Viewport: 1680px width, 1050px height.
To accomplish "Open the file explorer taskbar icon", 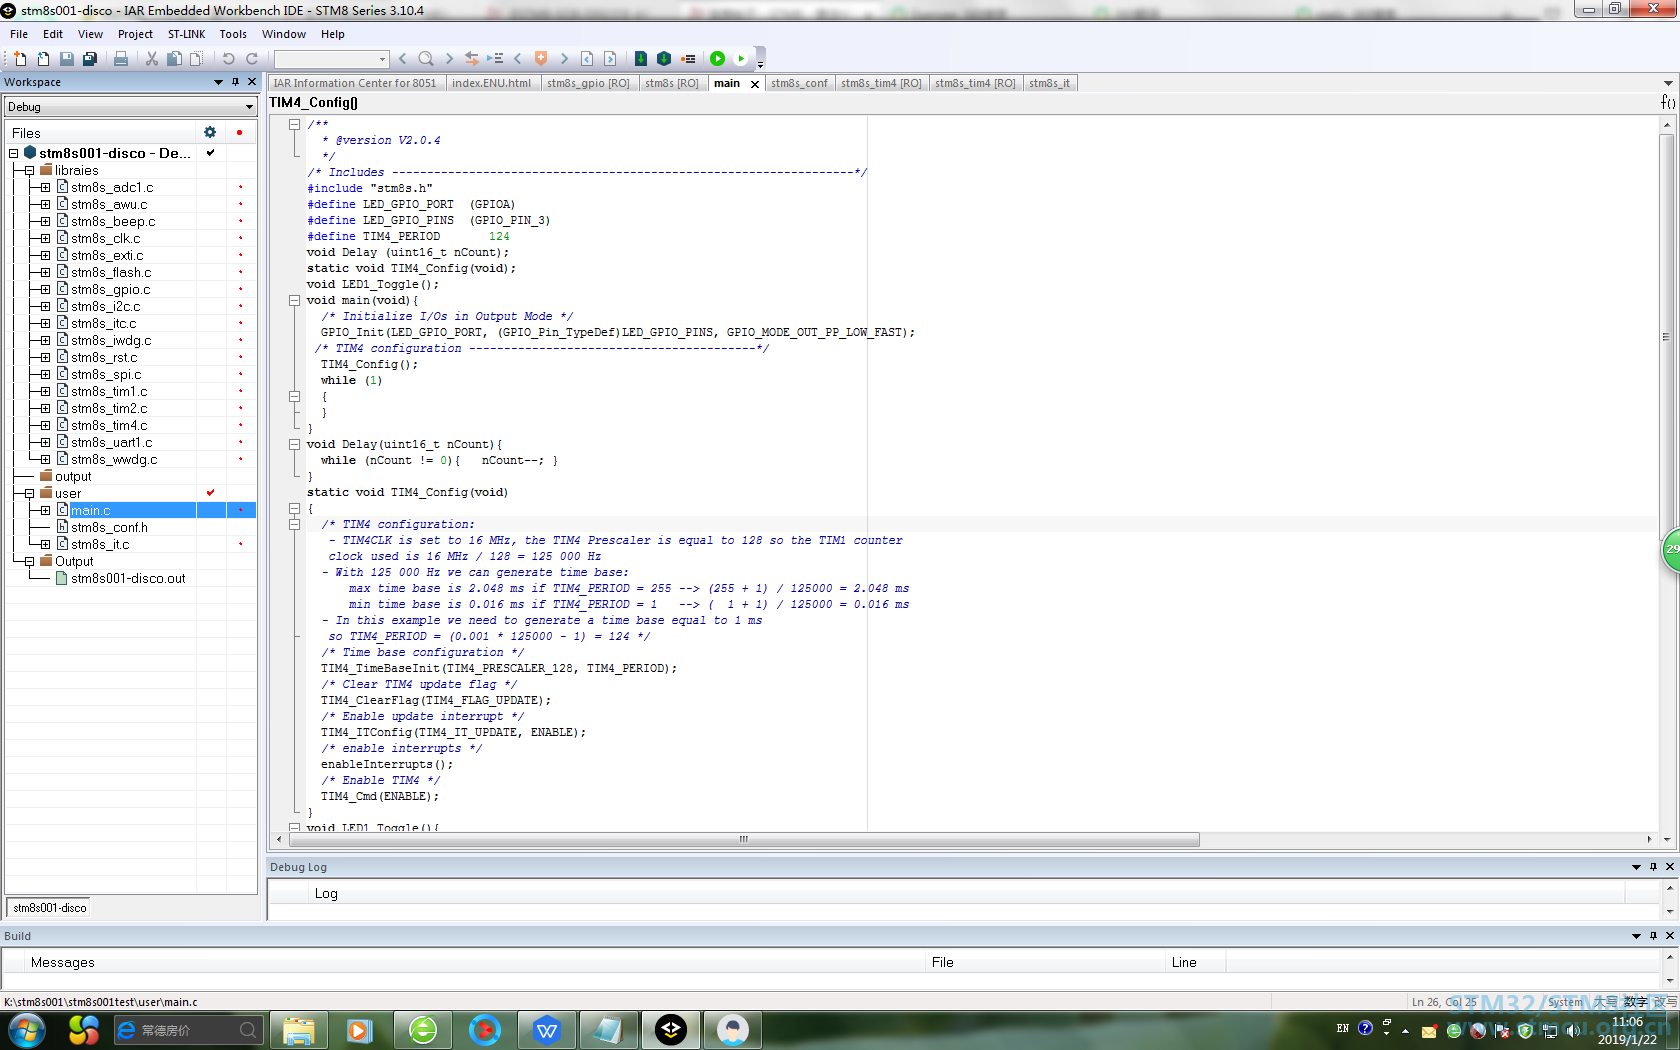I will pos(299,1030).
